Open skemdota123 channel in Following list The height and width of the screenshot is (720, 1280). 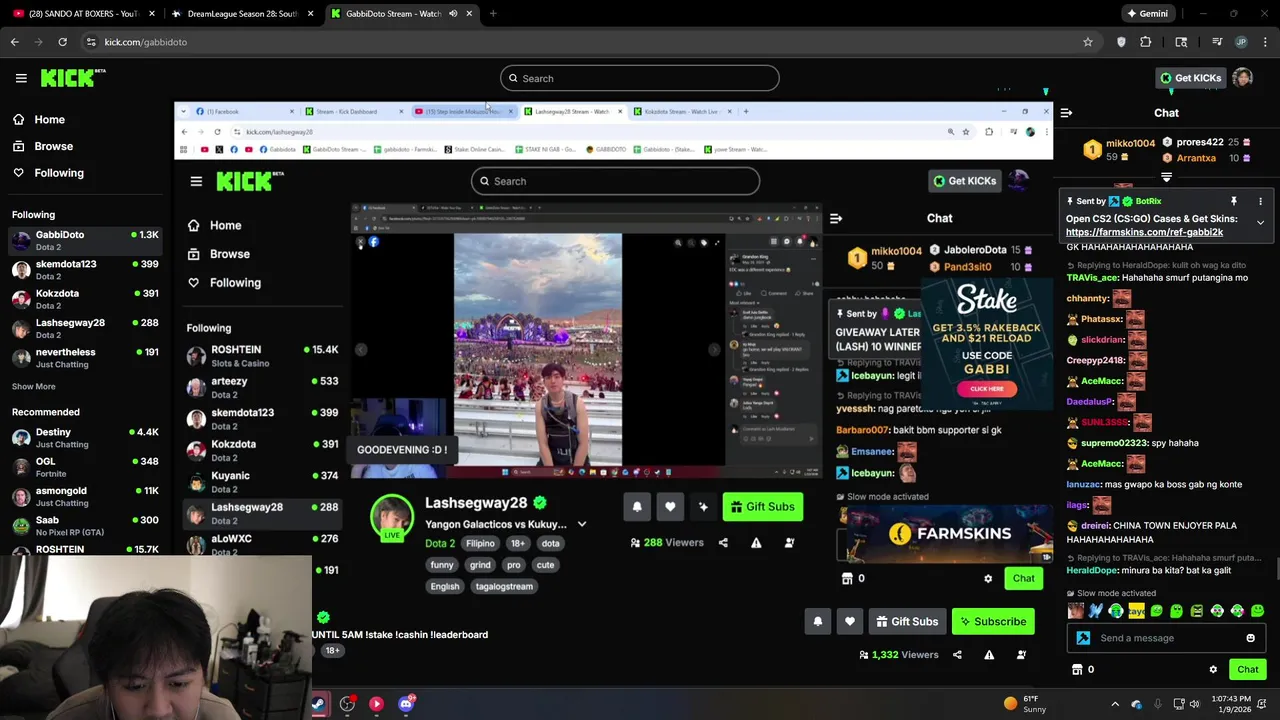tap(86, 269)
